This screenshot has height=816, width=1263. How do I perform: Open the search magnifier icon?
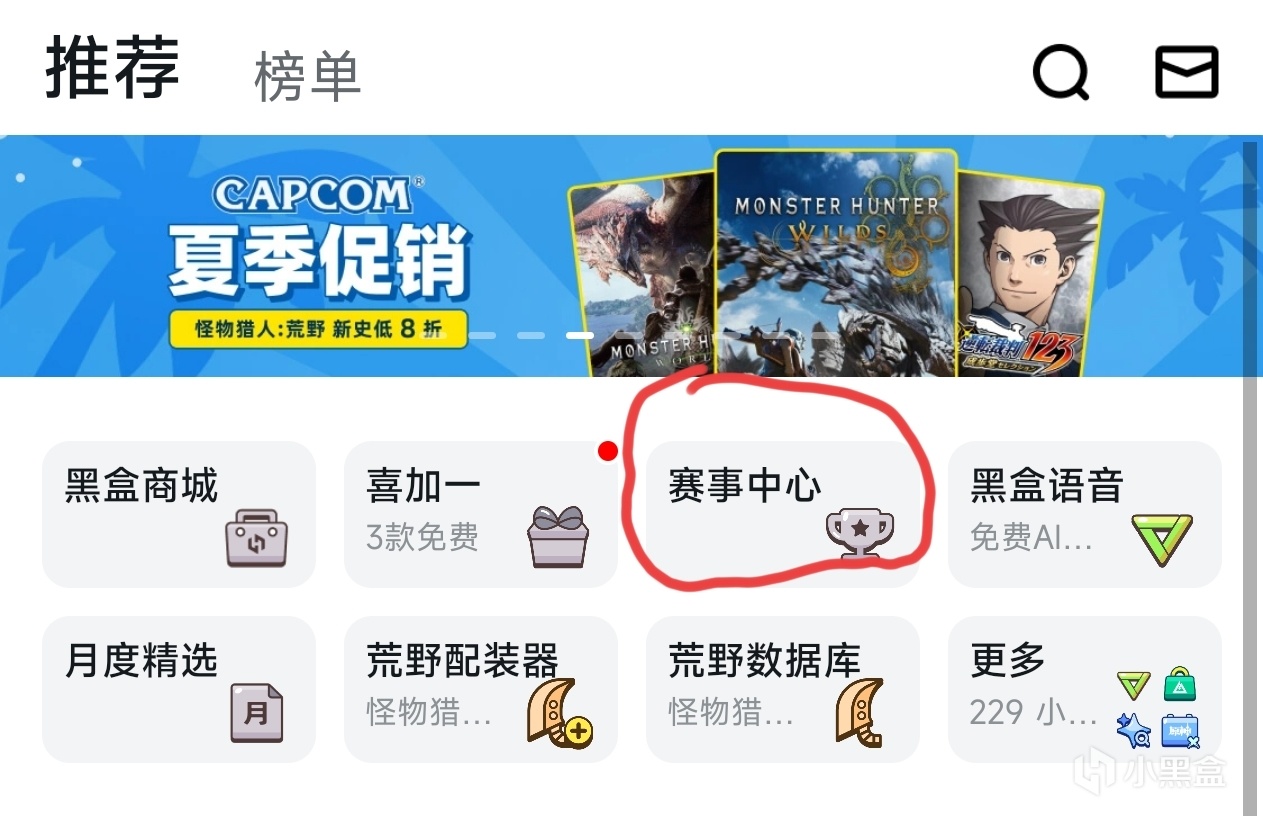(x=1060, y=73)
